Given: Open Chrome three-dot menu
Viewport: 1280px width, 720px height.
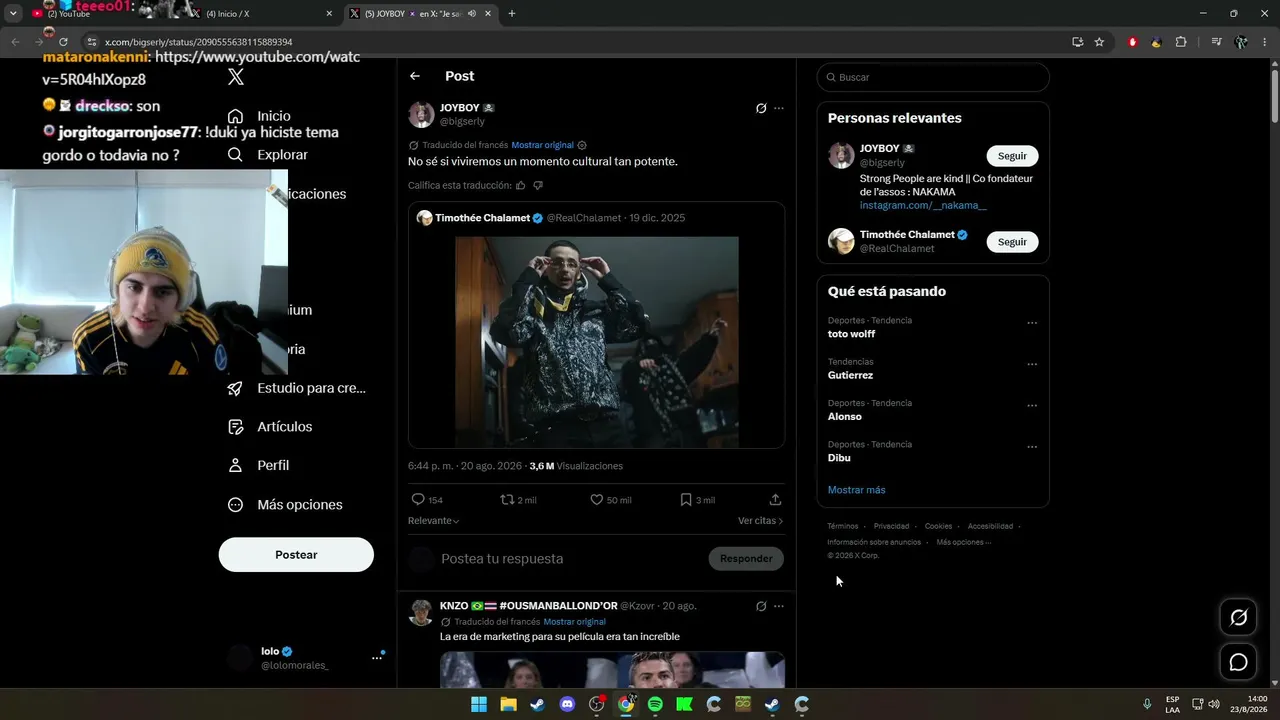Looking at the screenshot, I should pos(1265,42).
